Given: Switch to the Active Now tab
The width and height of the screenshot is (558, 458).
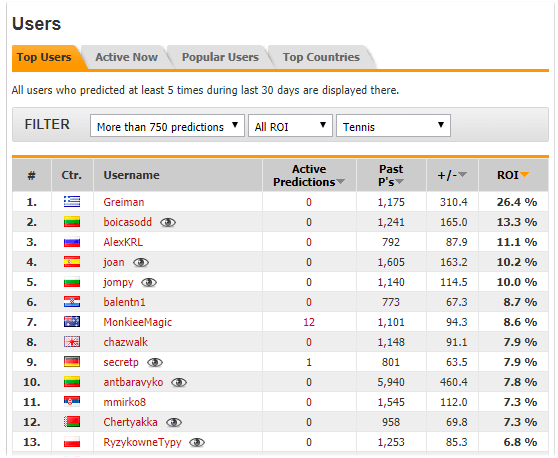Looking at the screenshot, I should pos(126,57).
